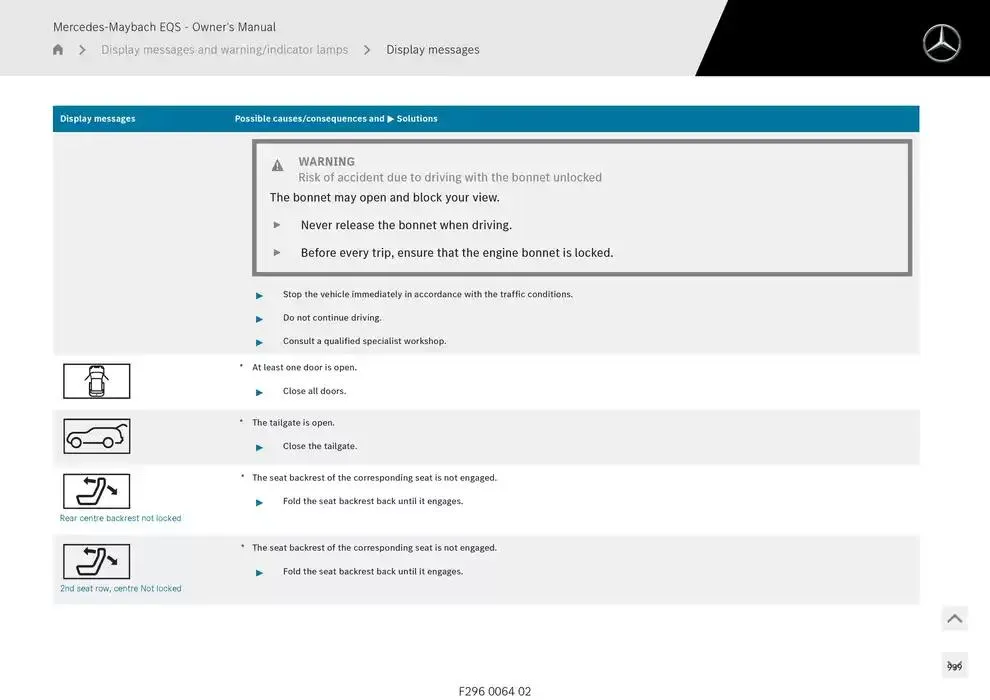The image size is (990, 700).
Task: Click the chevron before 'Display messages' breadcrumb
Action: [367, 50]
